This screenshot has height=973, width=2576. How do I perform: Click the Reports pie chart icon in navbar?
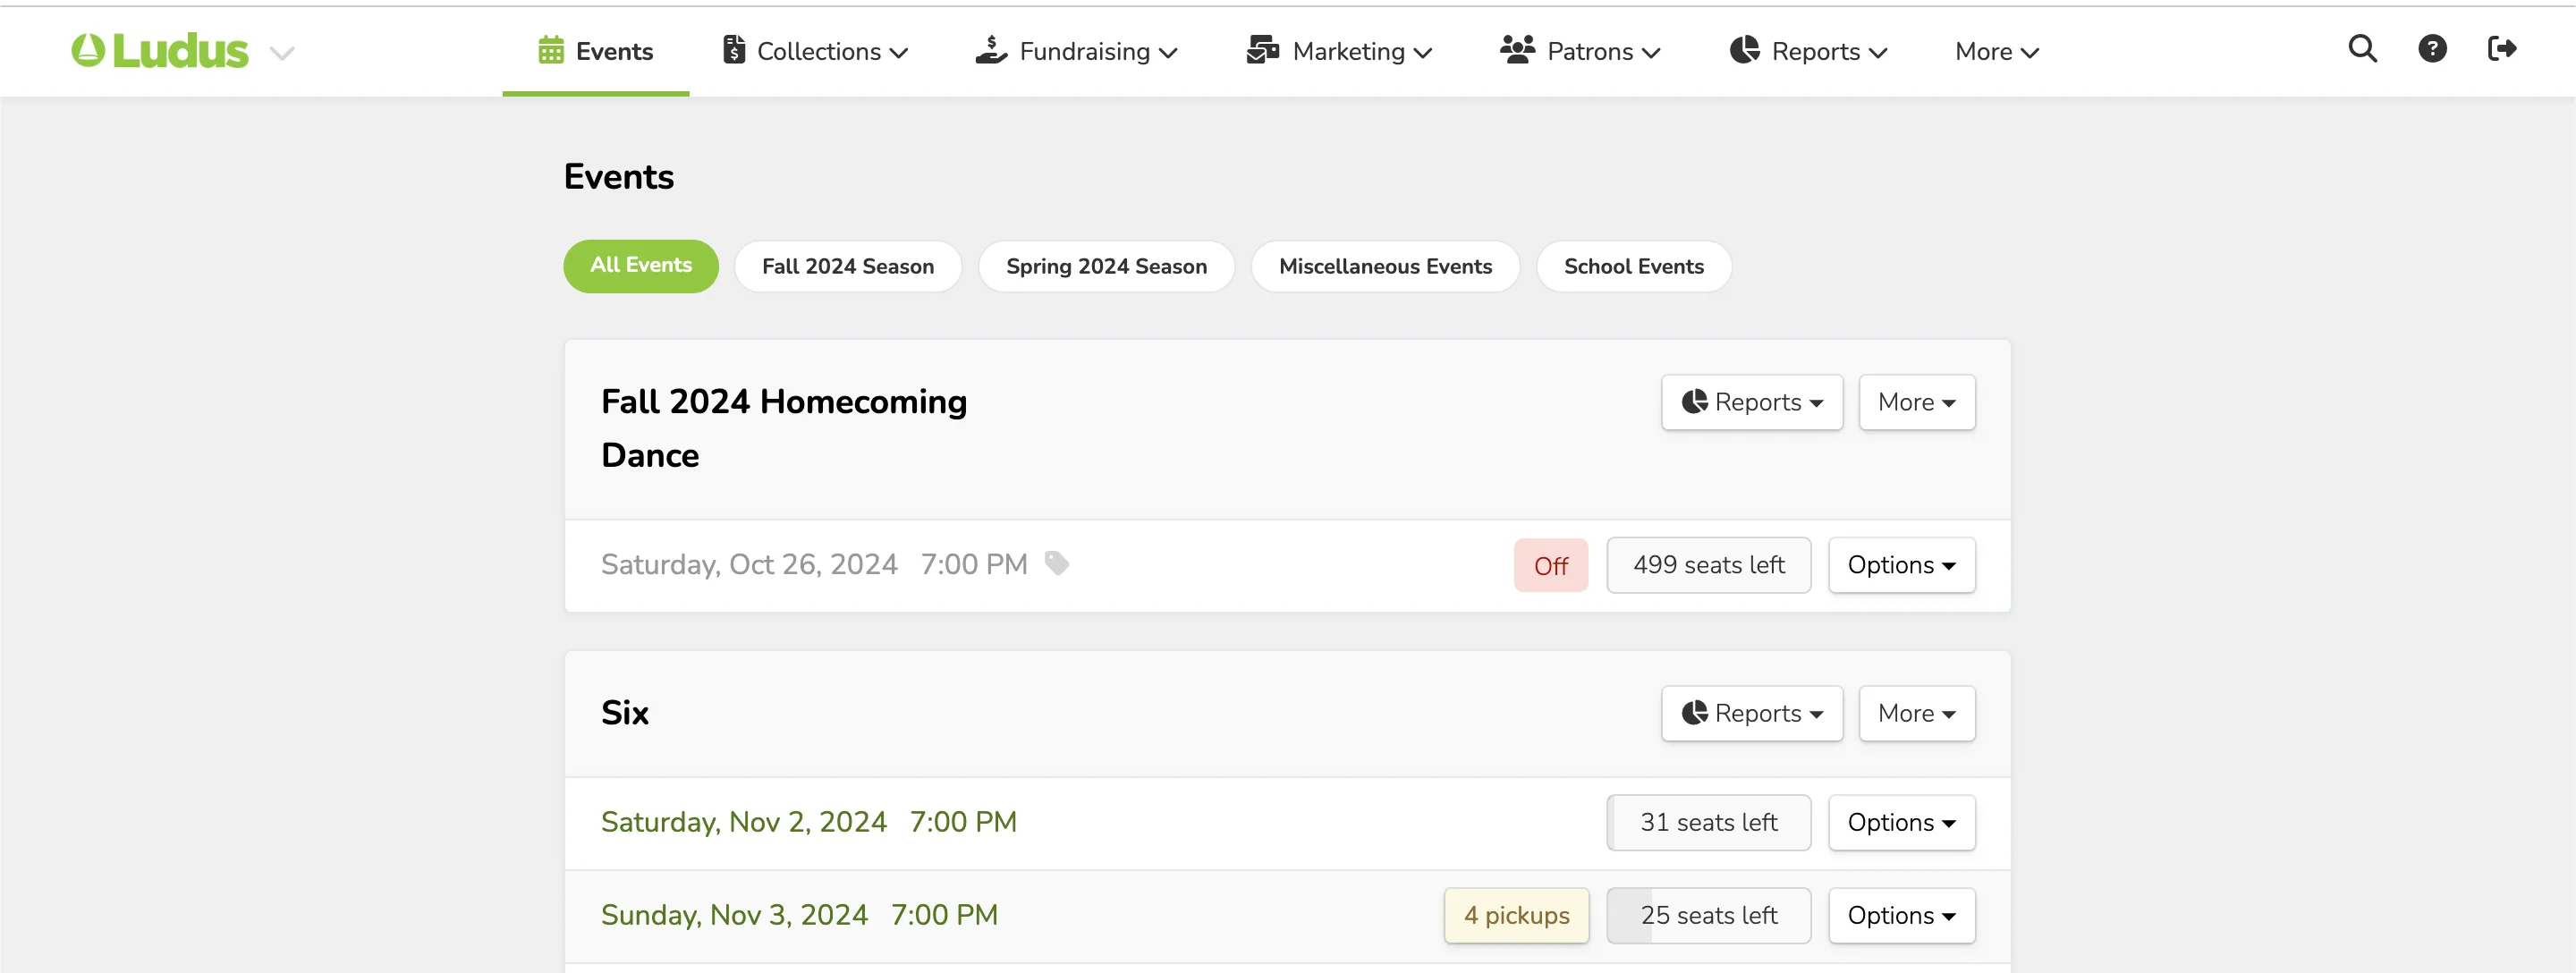tap(1744, 50)
